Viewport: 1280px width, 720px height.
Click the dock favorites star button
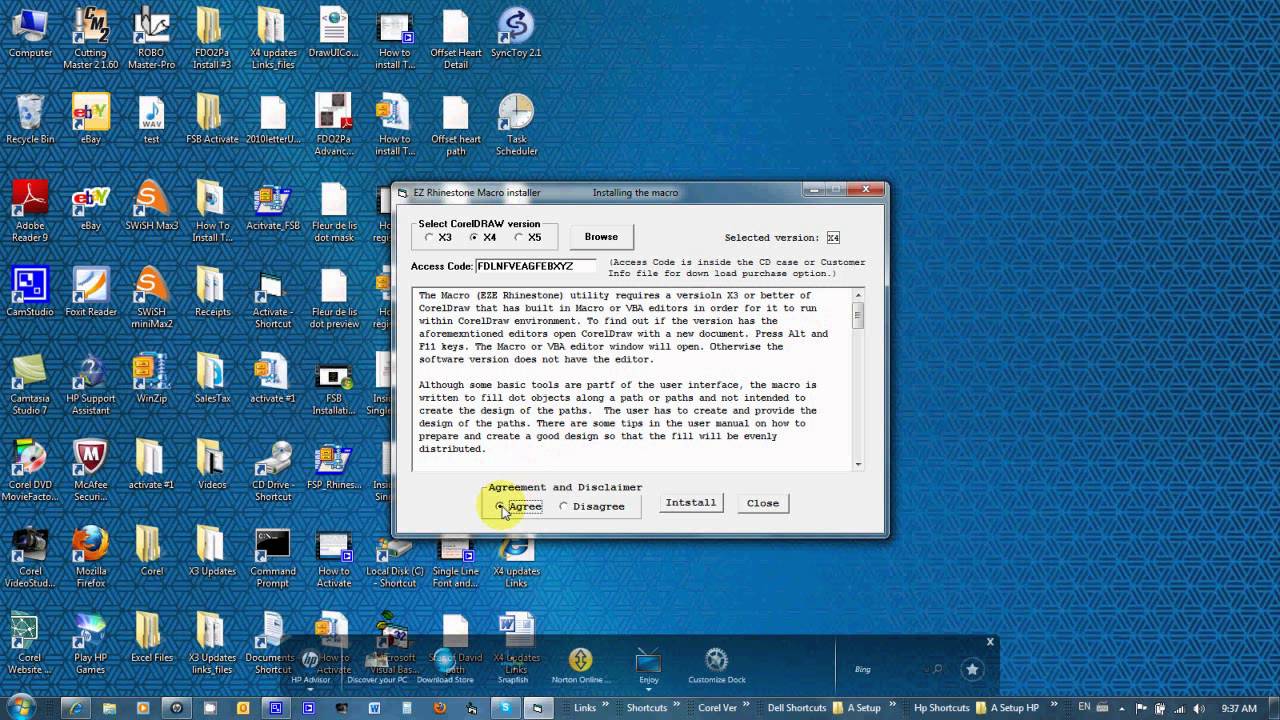972,669
